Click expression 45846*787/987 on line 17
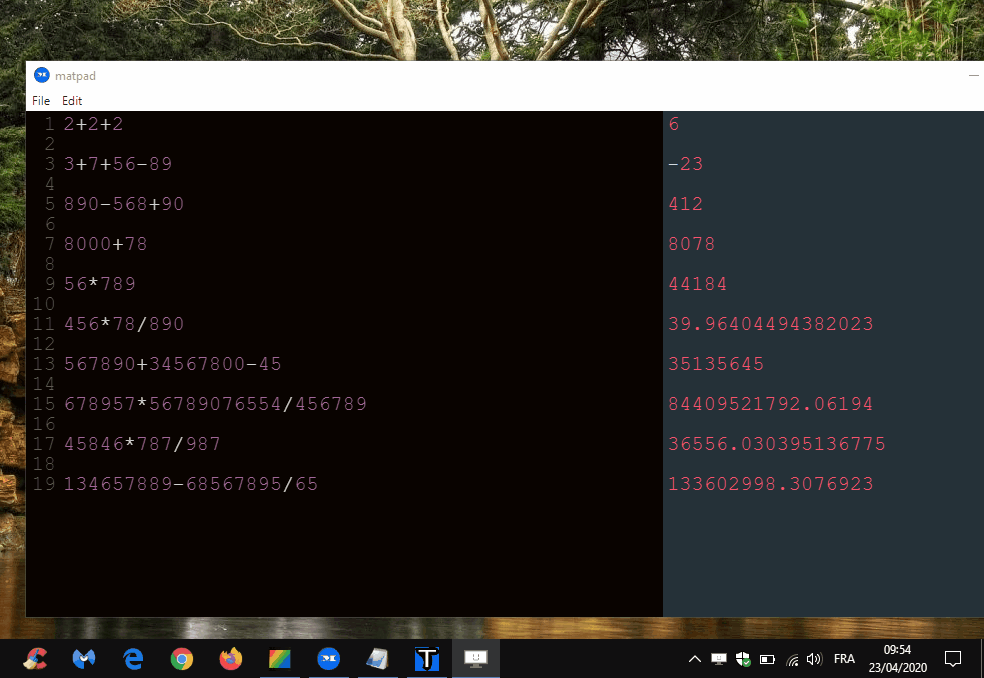Image resolution: width=984 pixels, height=678 pixels. (x=142, y=444)
